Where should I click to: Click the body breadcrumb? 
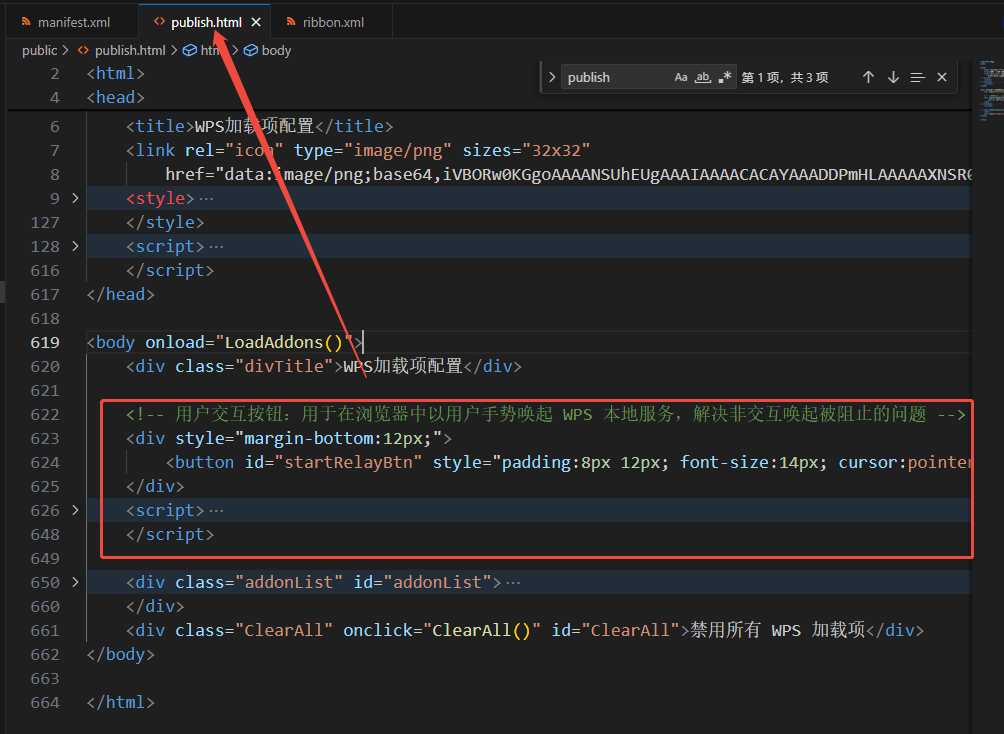[276, 51]
